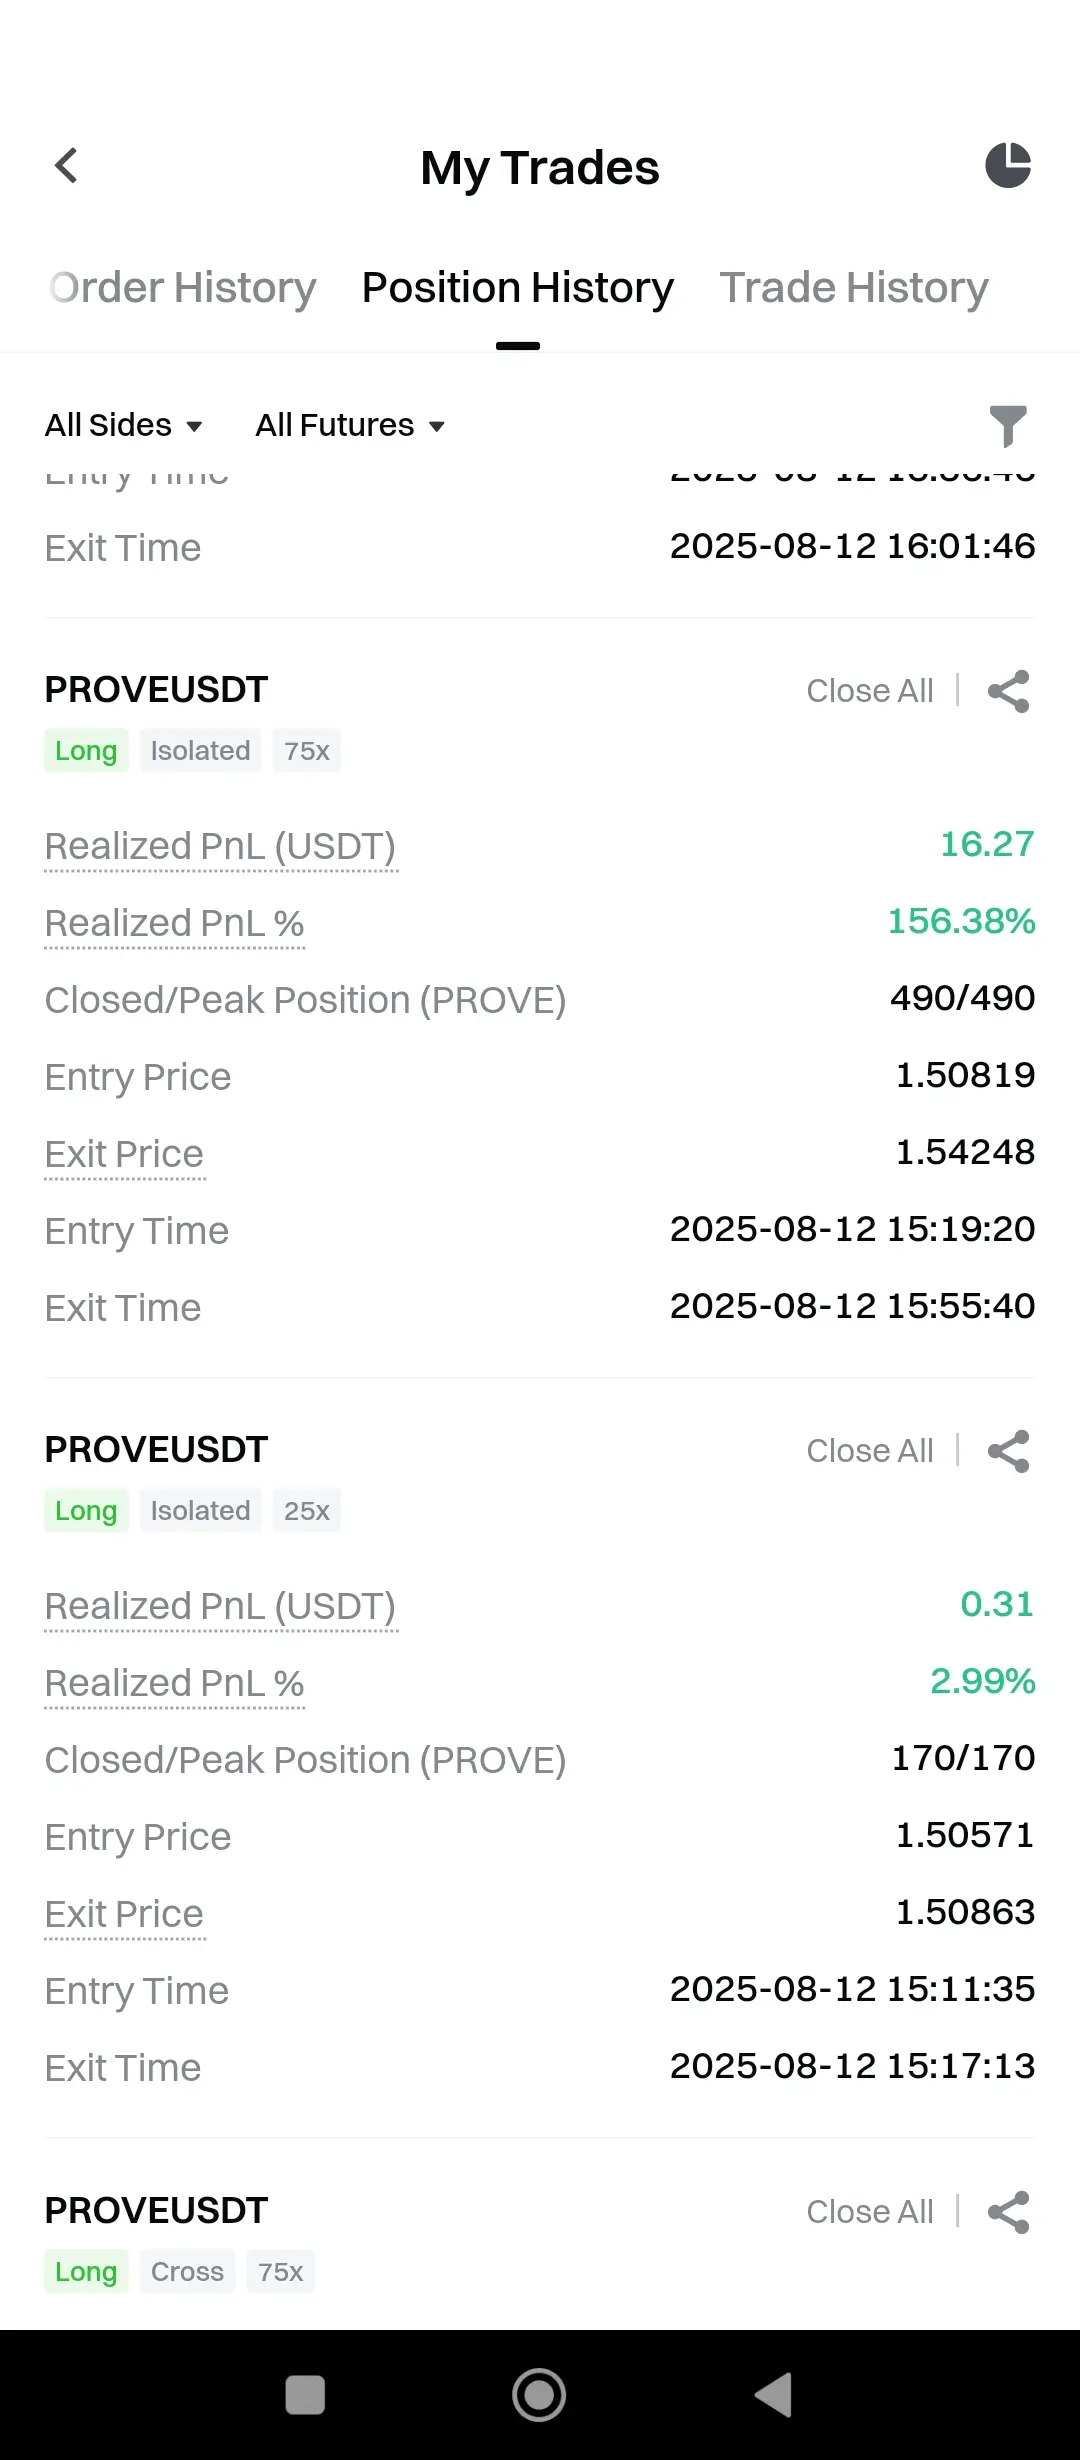Share the 25x Isolated PROVEUSDT position
This screenshot has height=2460, width=1080.
1008,1451
